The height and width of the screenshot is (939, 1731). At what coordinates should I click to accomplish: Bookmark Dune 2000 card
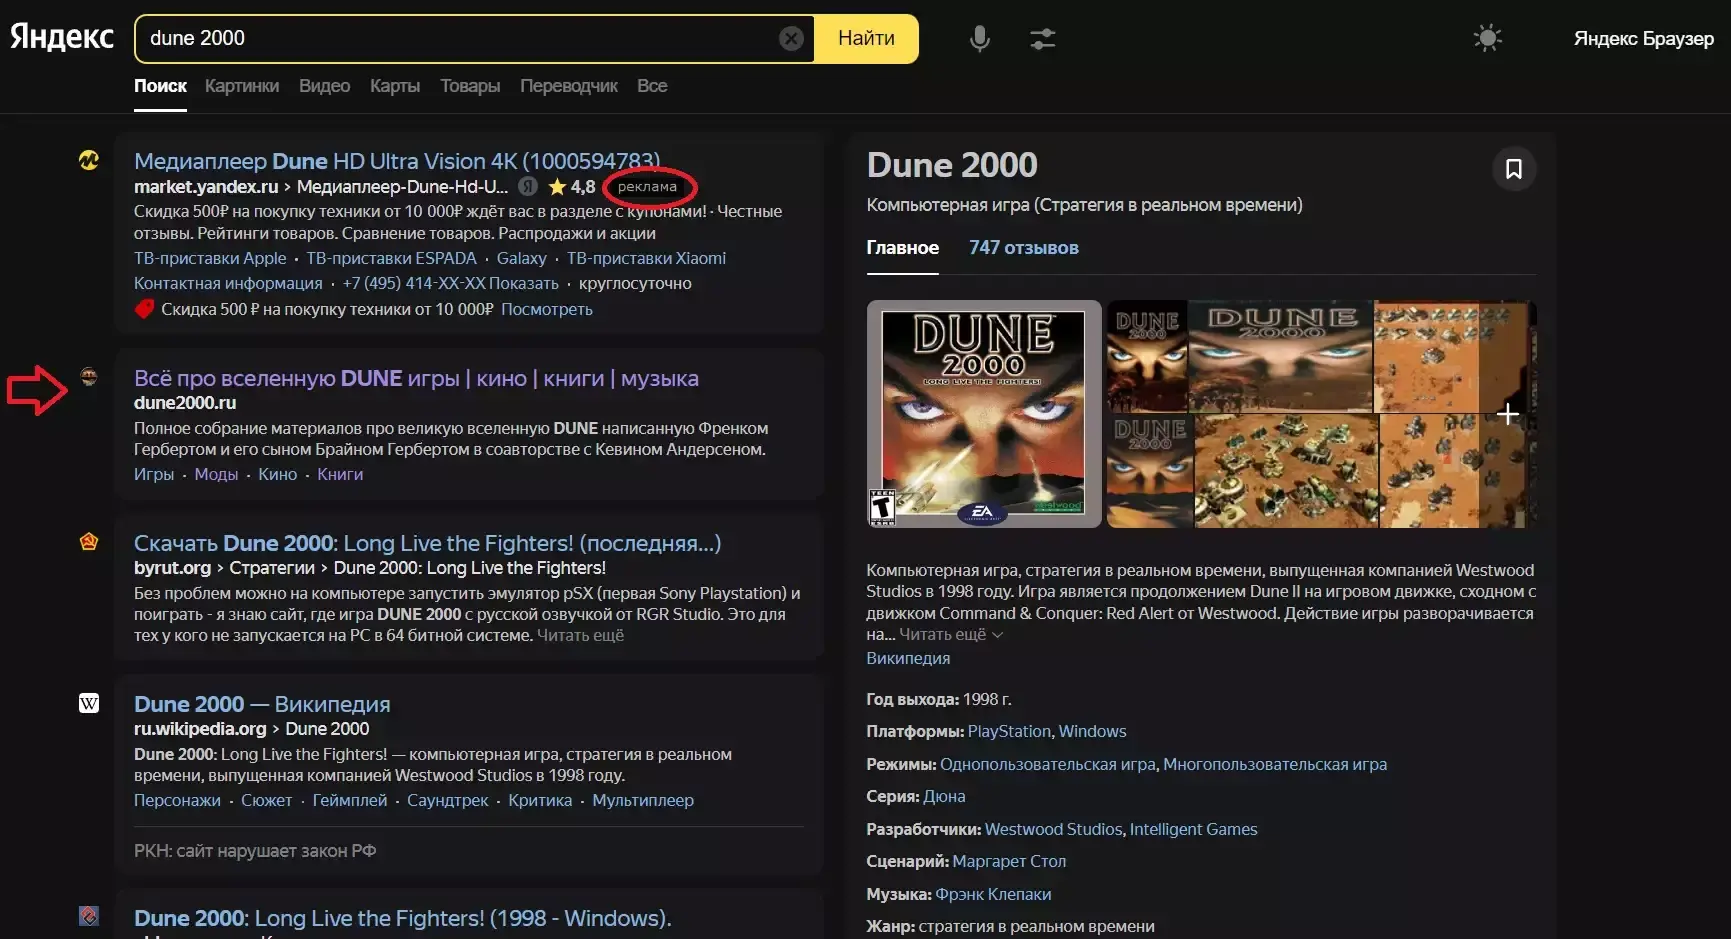tap(1514, 168)
